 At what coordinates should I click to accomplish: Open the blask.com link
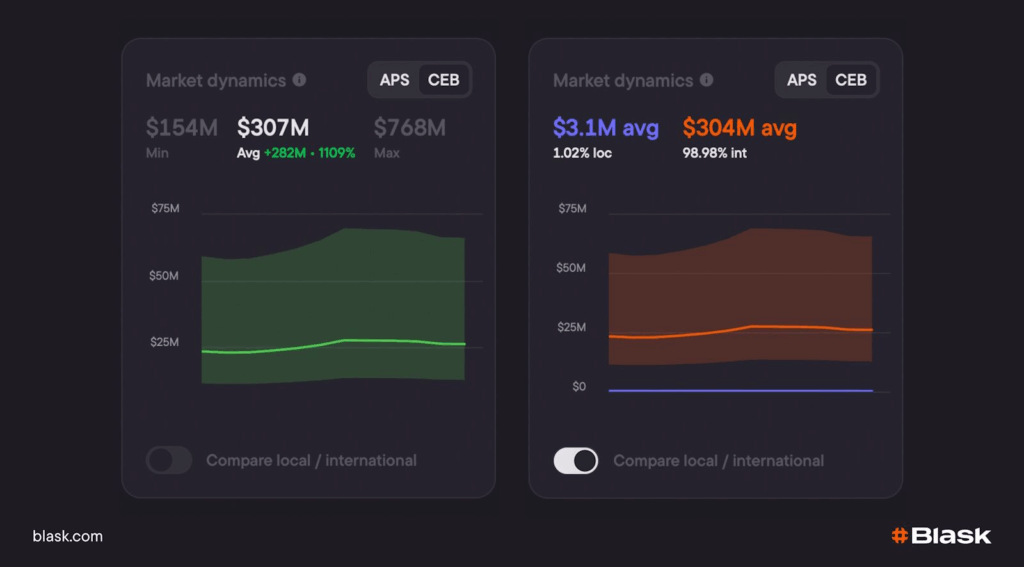click(x=67, y=537)
